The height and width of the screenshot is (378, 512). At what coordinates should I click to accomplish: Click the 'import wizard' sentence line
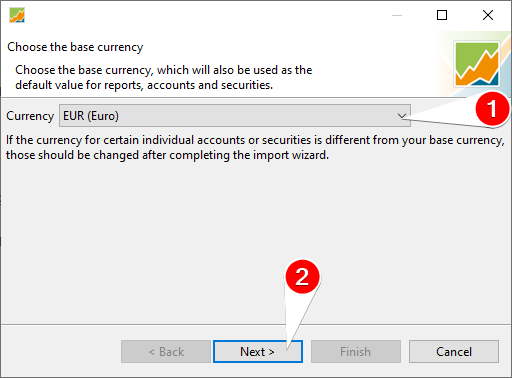167,155
